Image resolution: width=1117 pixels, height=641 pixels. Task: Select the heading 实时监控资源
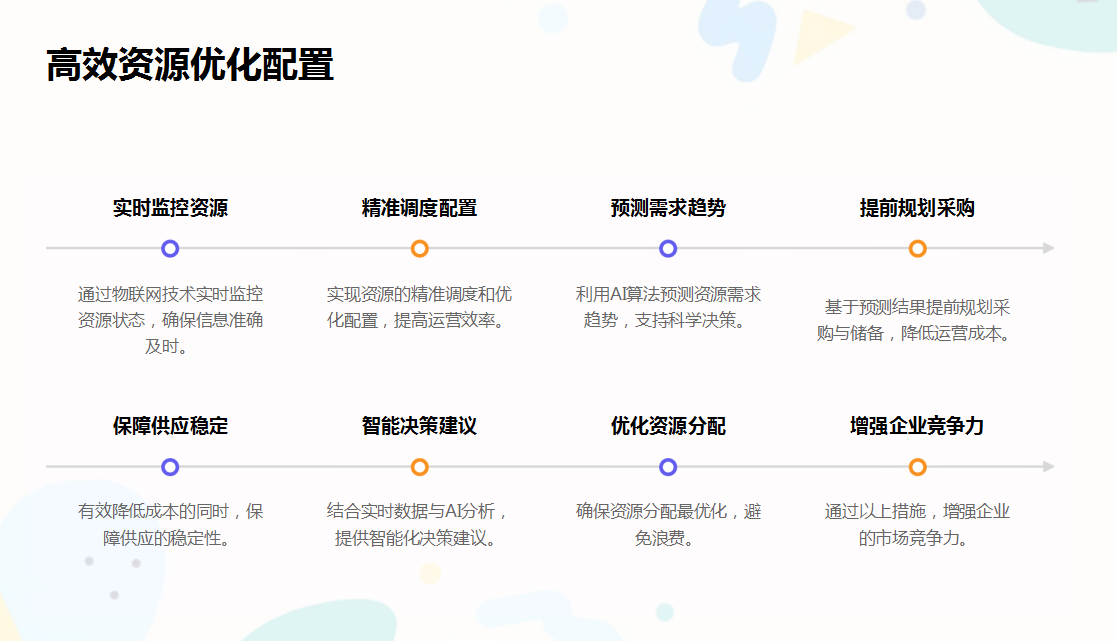[170, 208]
